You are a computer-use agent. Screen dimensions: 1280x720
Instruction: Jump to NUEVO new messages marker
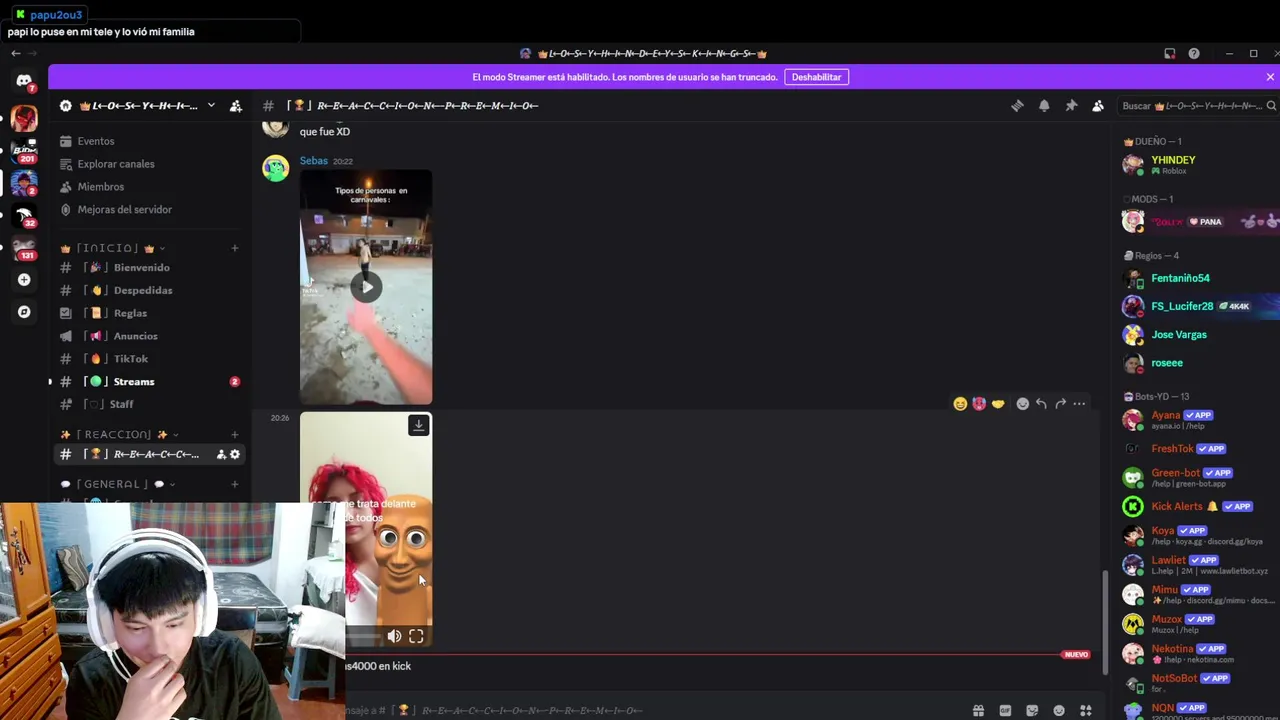[x=1076, y=655]
